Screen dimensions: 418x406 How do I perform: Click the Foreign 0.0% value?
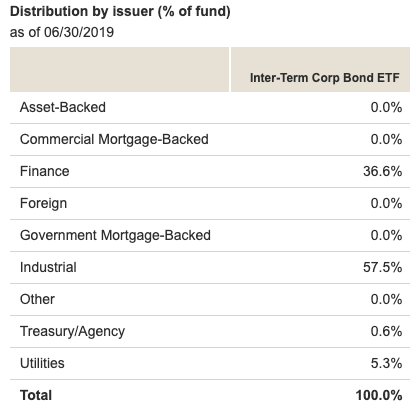[x=386, y=203]
